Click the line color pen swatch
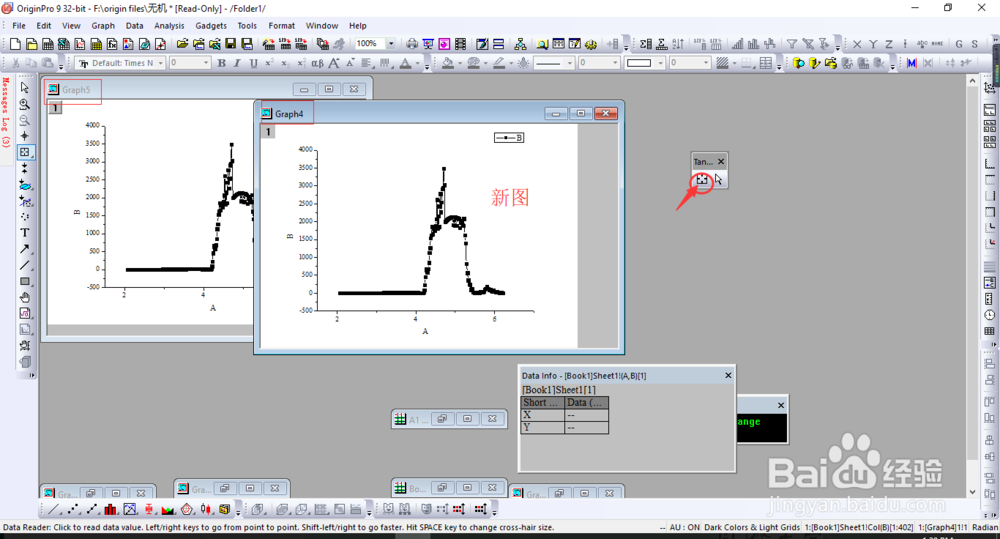The image size is (1000, 539). [x=499, y=63]
